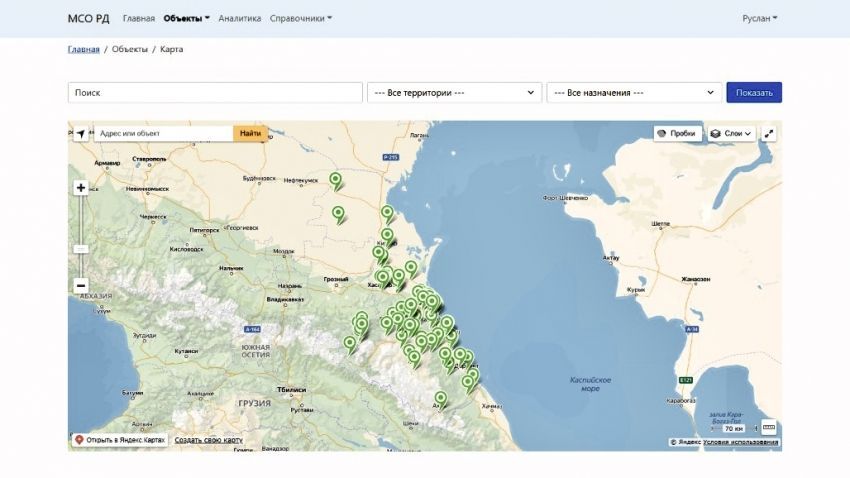The height and width of the screenshot is (478, 850).
Task: Select the ruler measurement tool on the map
Action: (x=769, y=428)
